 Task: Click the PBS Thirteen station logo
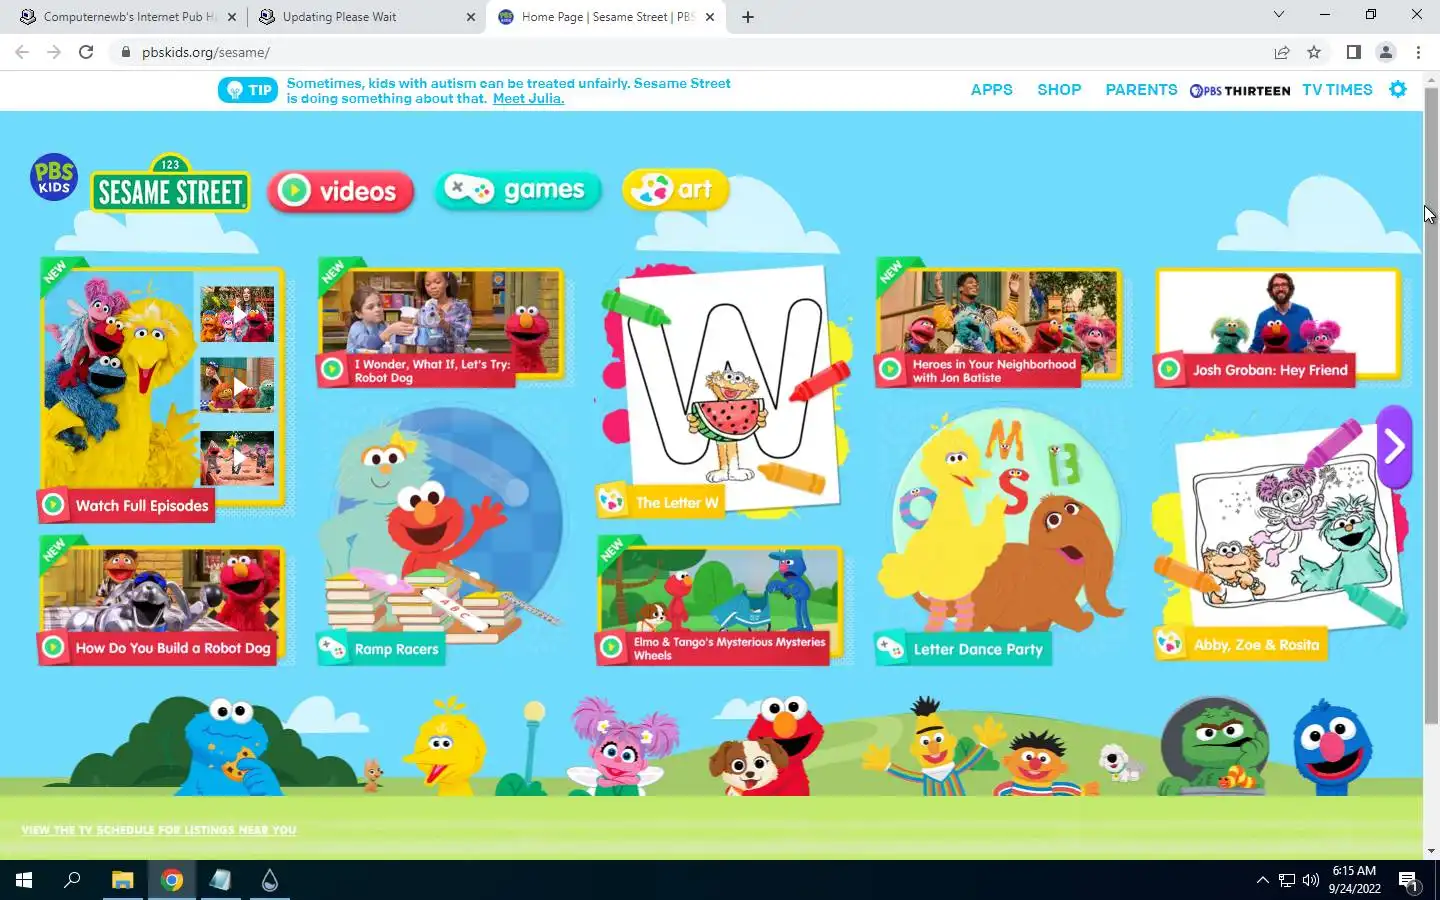(1240, 90)
